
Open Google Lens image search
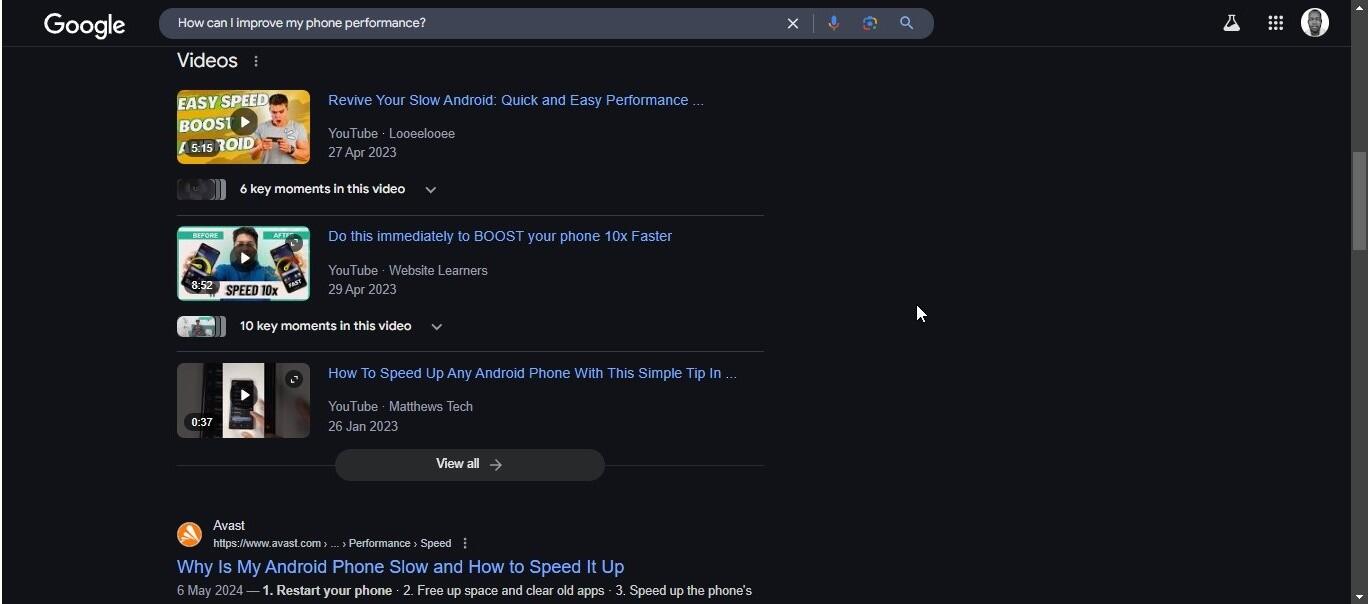click(x=870, y=23)
